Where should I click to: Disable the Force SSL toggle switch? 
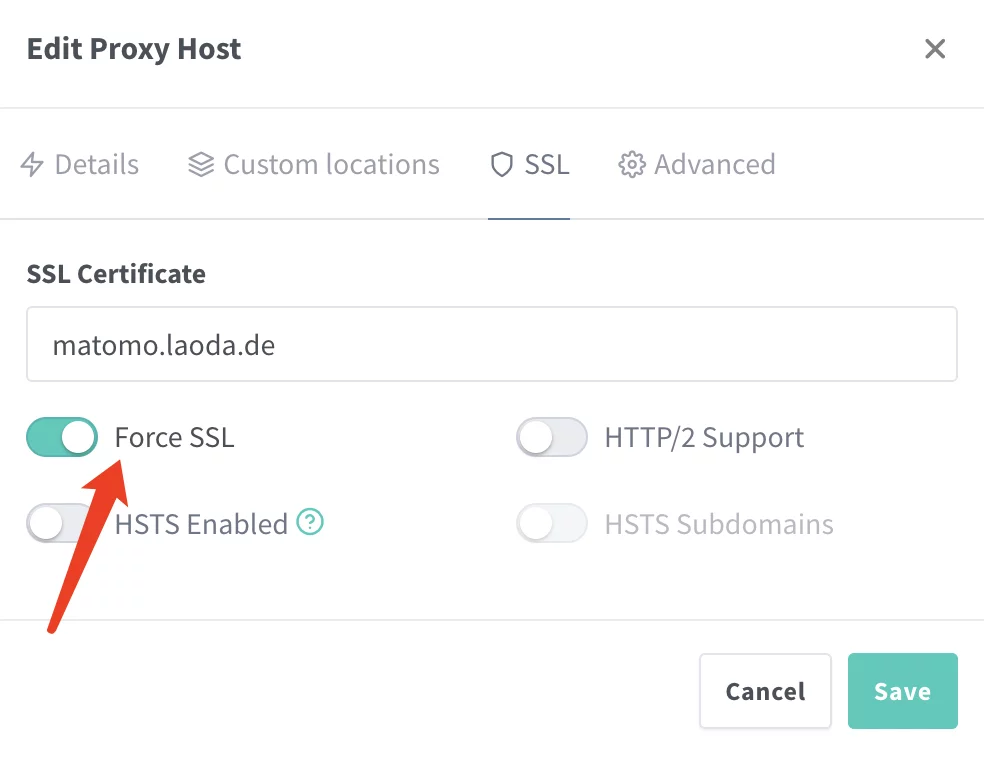point(62,438)
